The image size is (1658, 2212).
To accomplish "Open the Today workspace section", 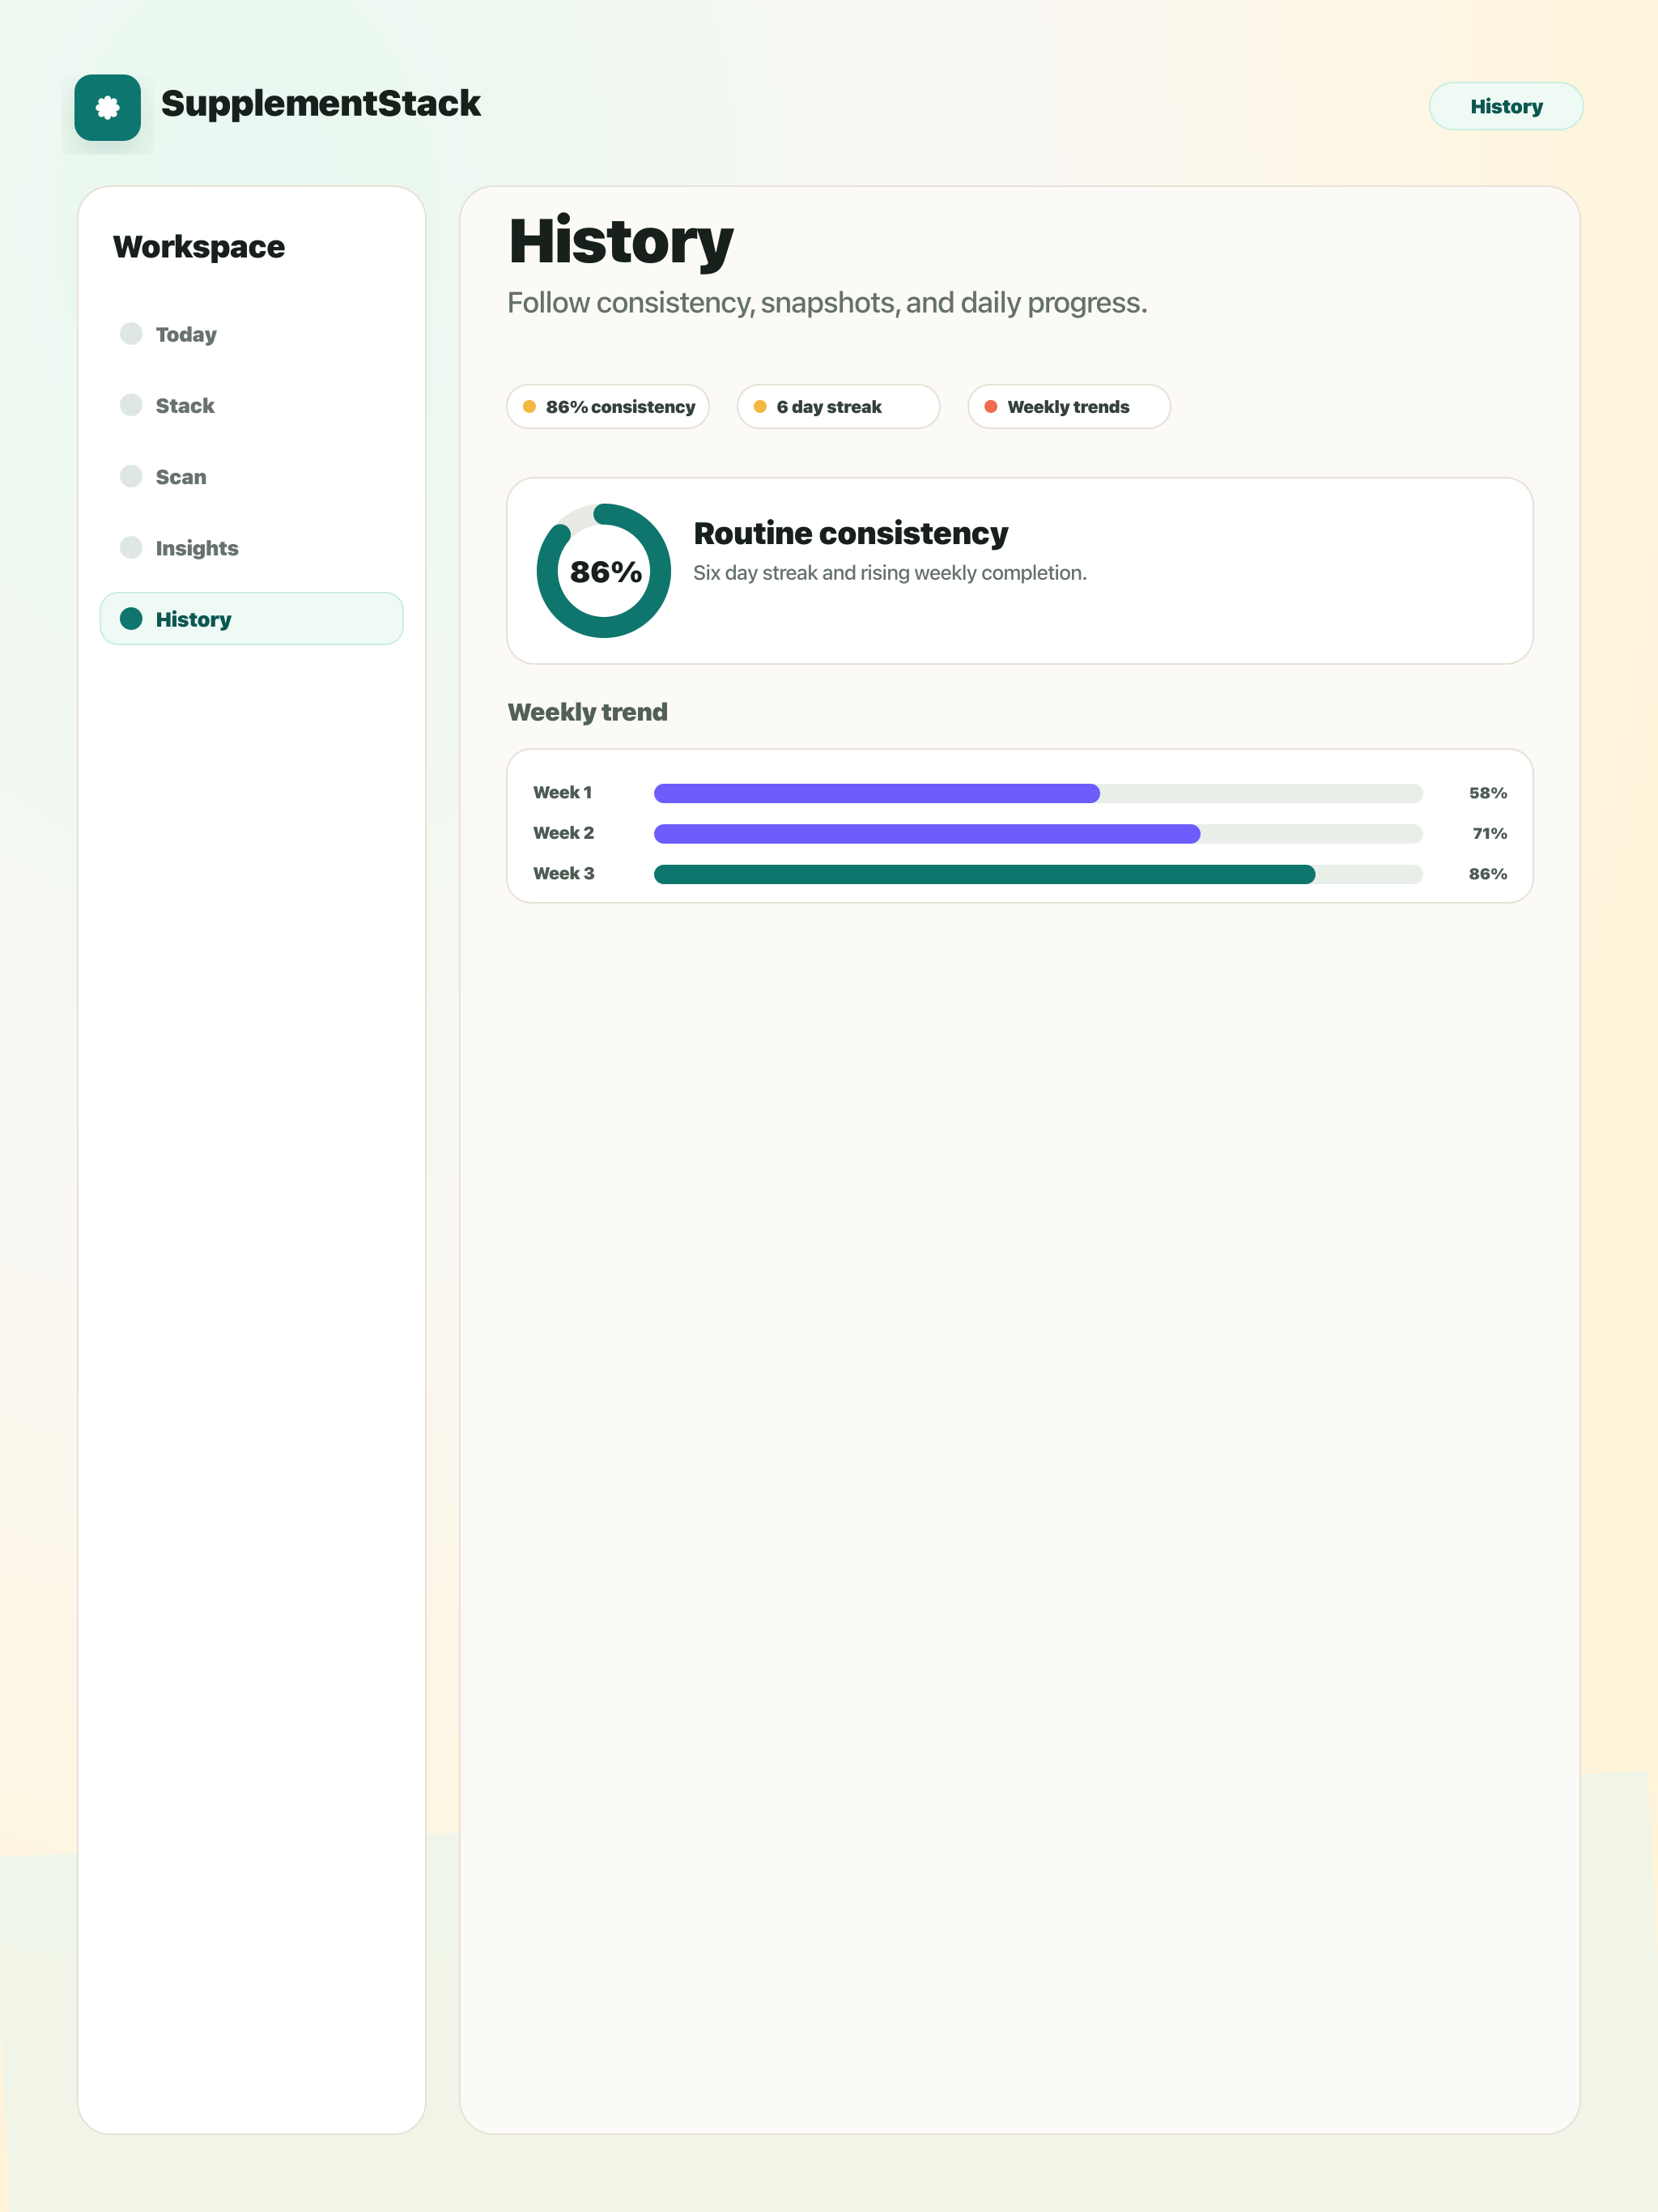I will point(251,334).
